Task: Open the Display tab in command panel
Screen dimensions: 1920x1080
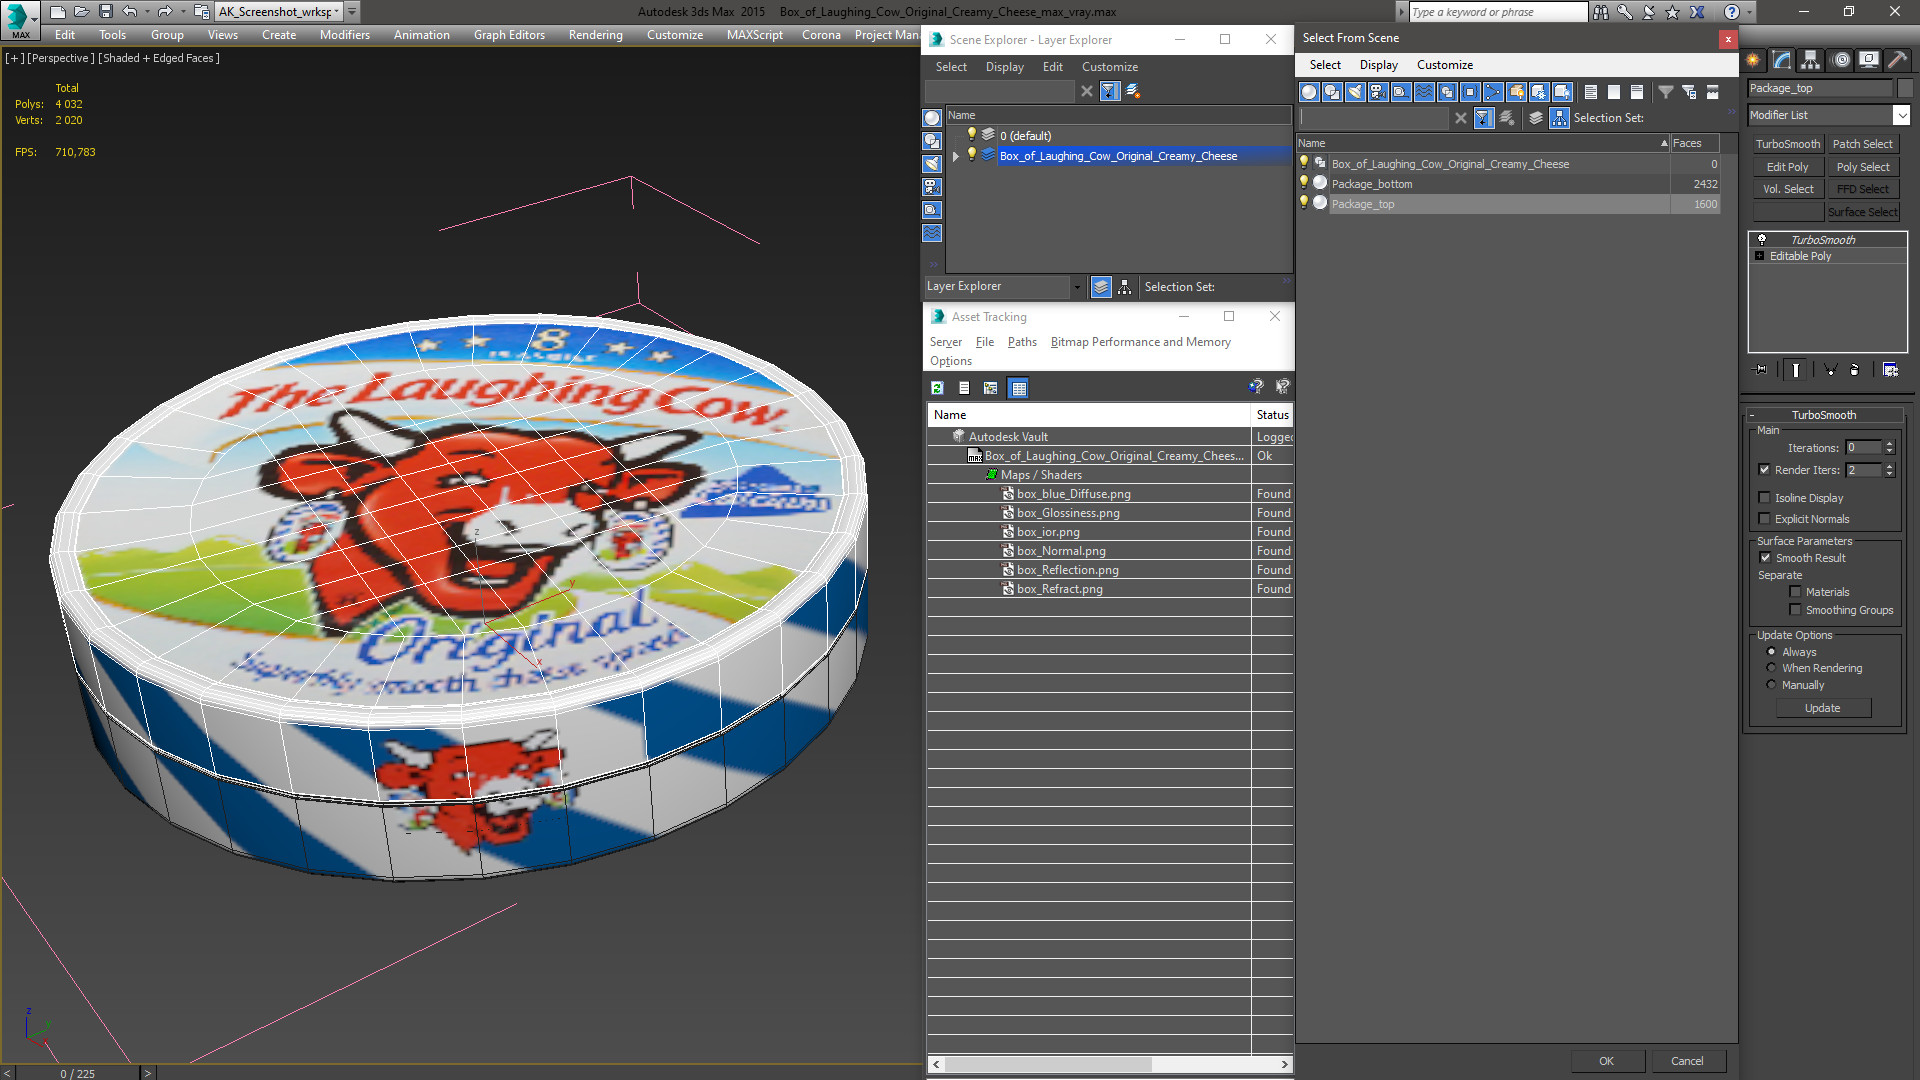Action: tap(1869, 60)
